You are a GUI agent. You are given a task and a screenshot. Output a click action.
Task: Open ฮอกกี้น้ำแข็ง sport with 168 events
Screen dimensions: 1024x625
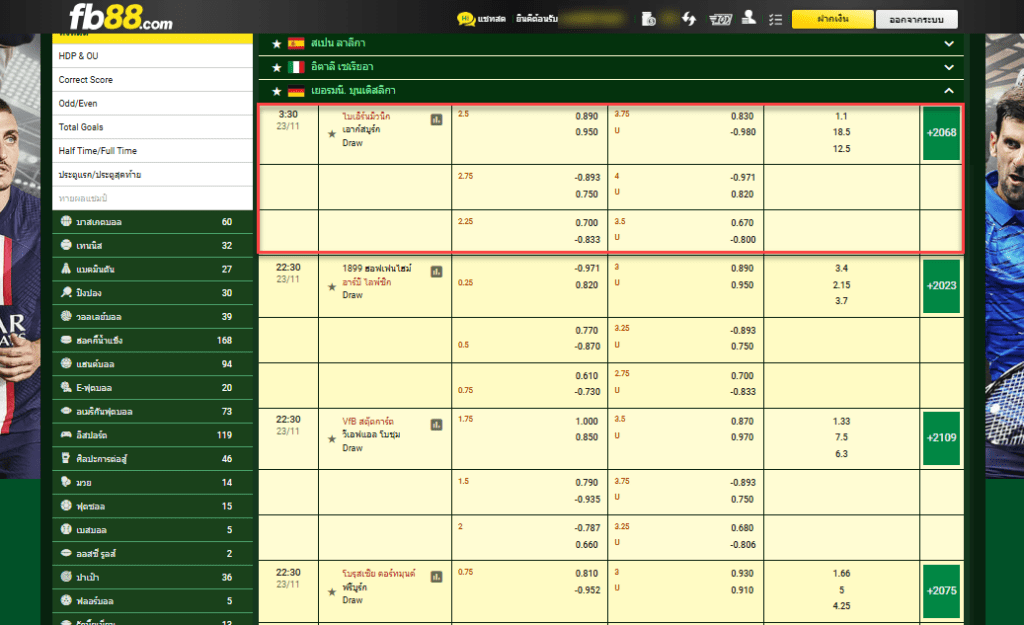(x=152, y=340)
